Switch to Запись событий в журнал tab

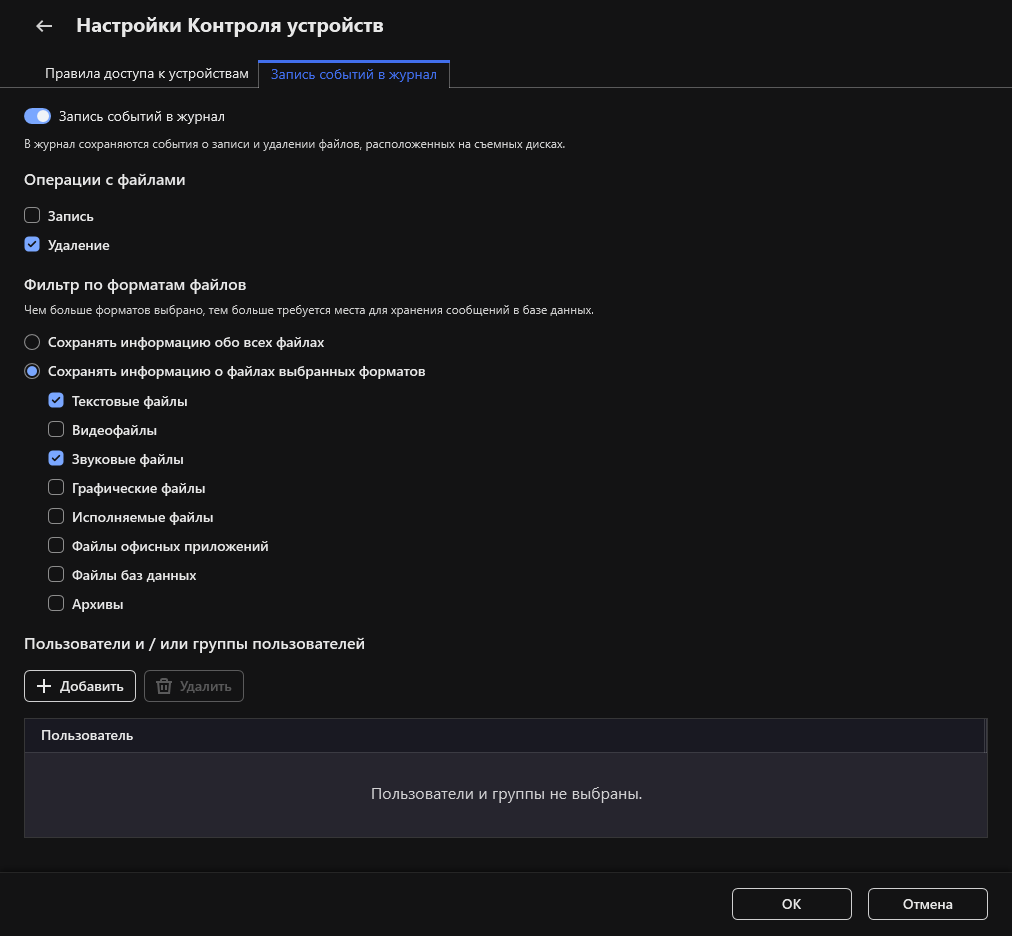(x=353, y=75)
